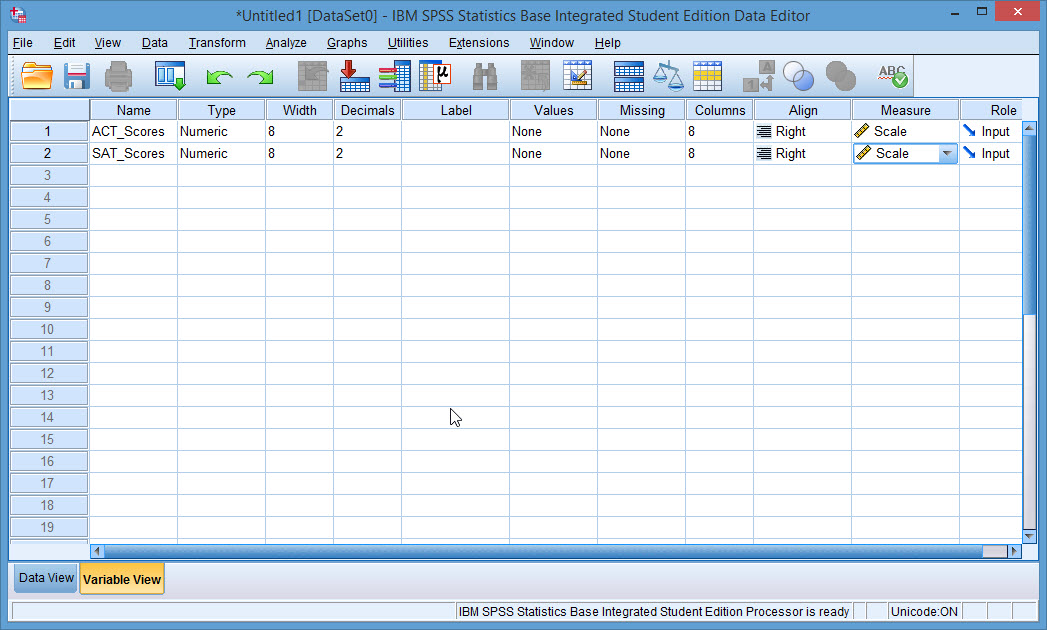Screen dimensions: 1047x630
Task: Click vertical scrollbar up arrow
Action: [1029, 128]
